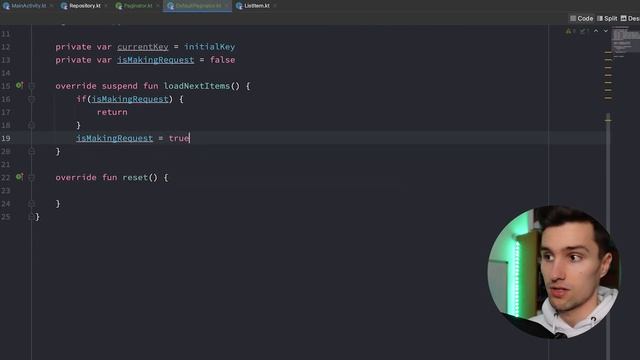The image size is (640, 360).
Task: Switch editor to Design view mode
Action: click(630, 18)
